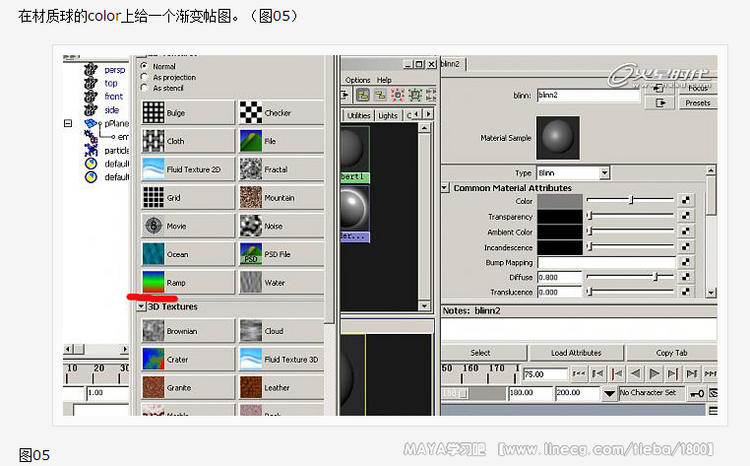Screen dimensions: 750x466
Task: Pick the Leather texture
Action: coord(281,388)
